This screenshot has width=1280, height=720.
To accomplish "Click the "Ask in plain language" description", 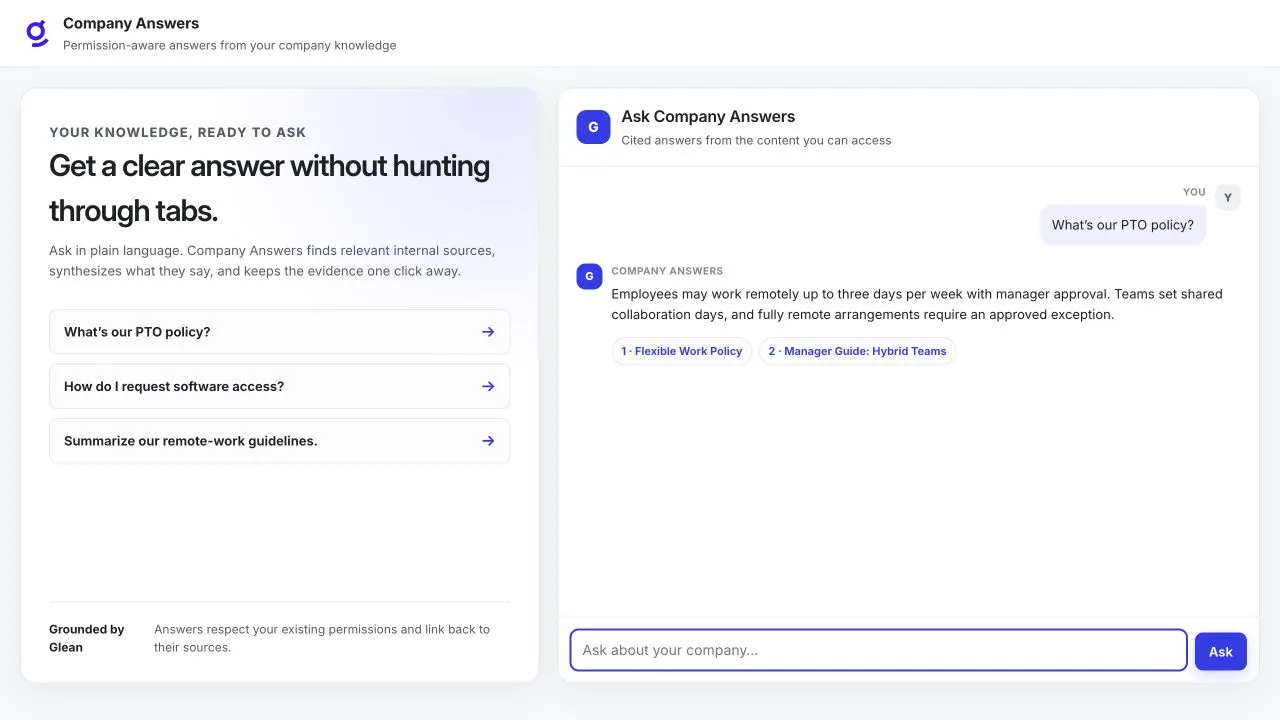I will click(272, 261).
